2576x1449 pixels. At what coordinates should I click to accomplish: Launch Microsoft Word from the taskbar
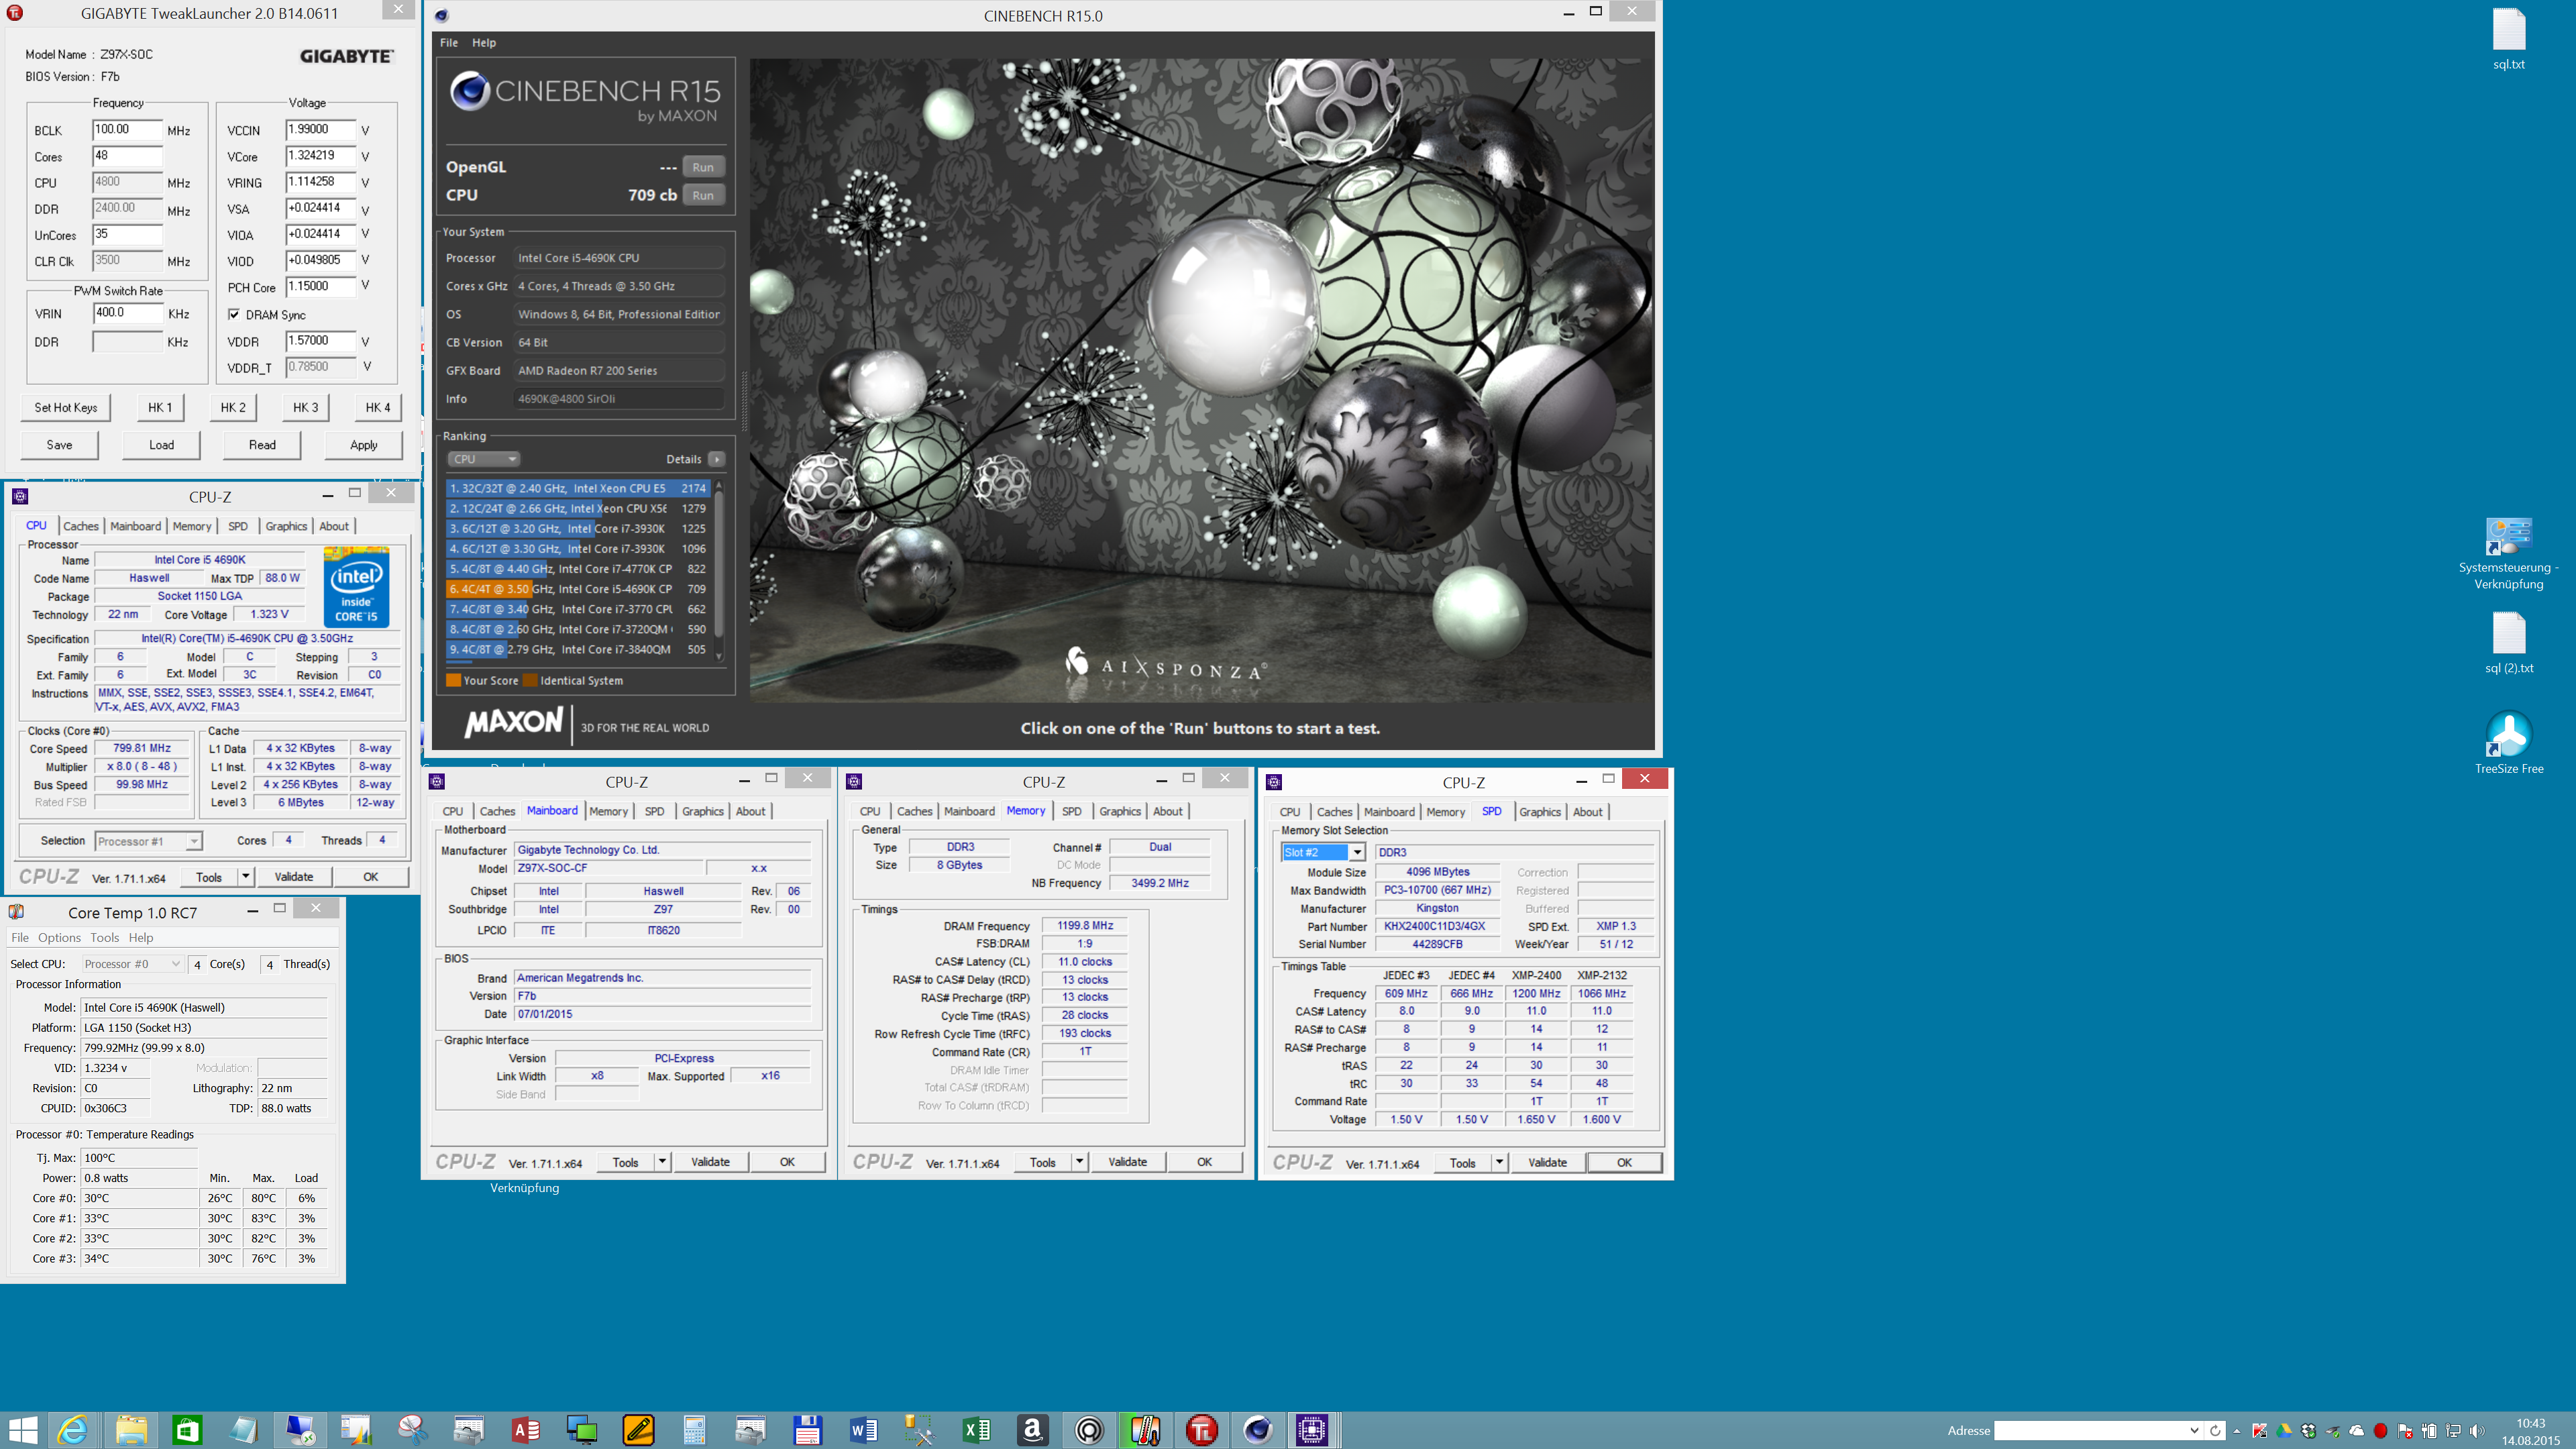[863, 1430]
